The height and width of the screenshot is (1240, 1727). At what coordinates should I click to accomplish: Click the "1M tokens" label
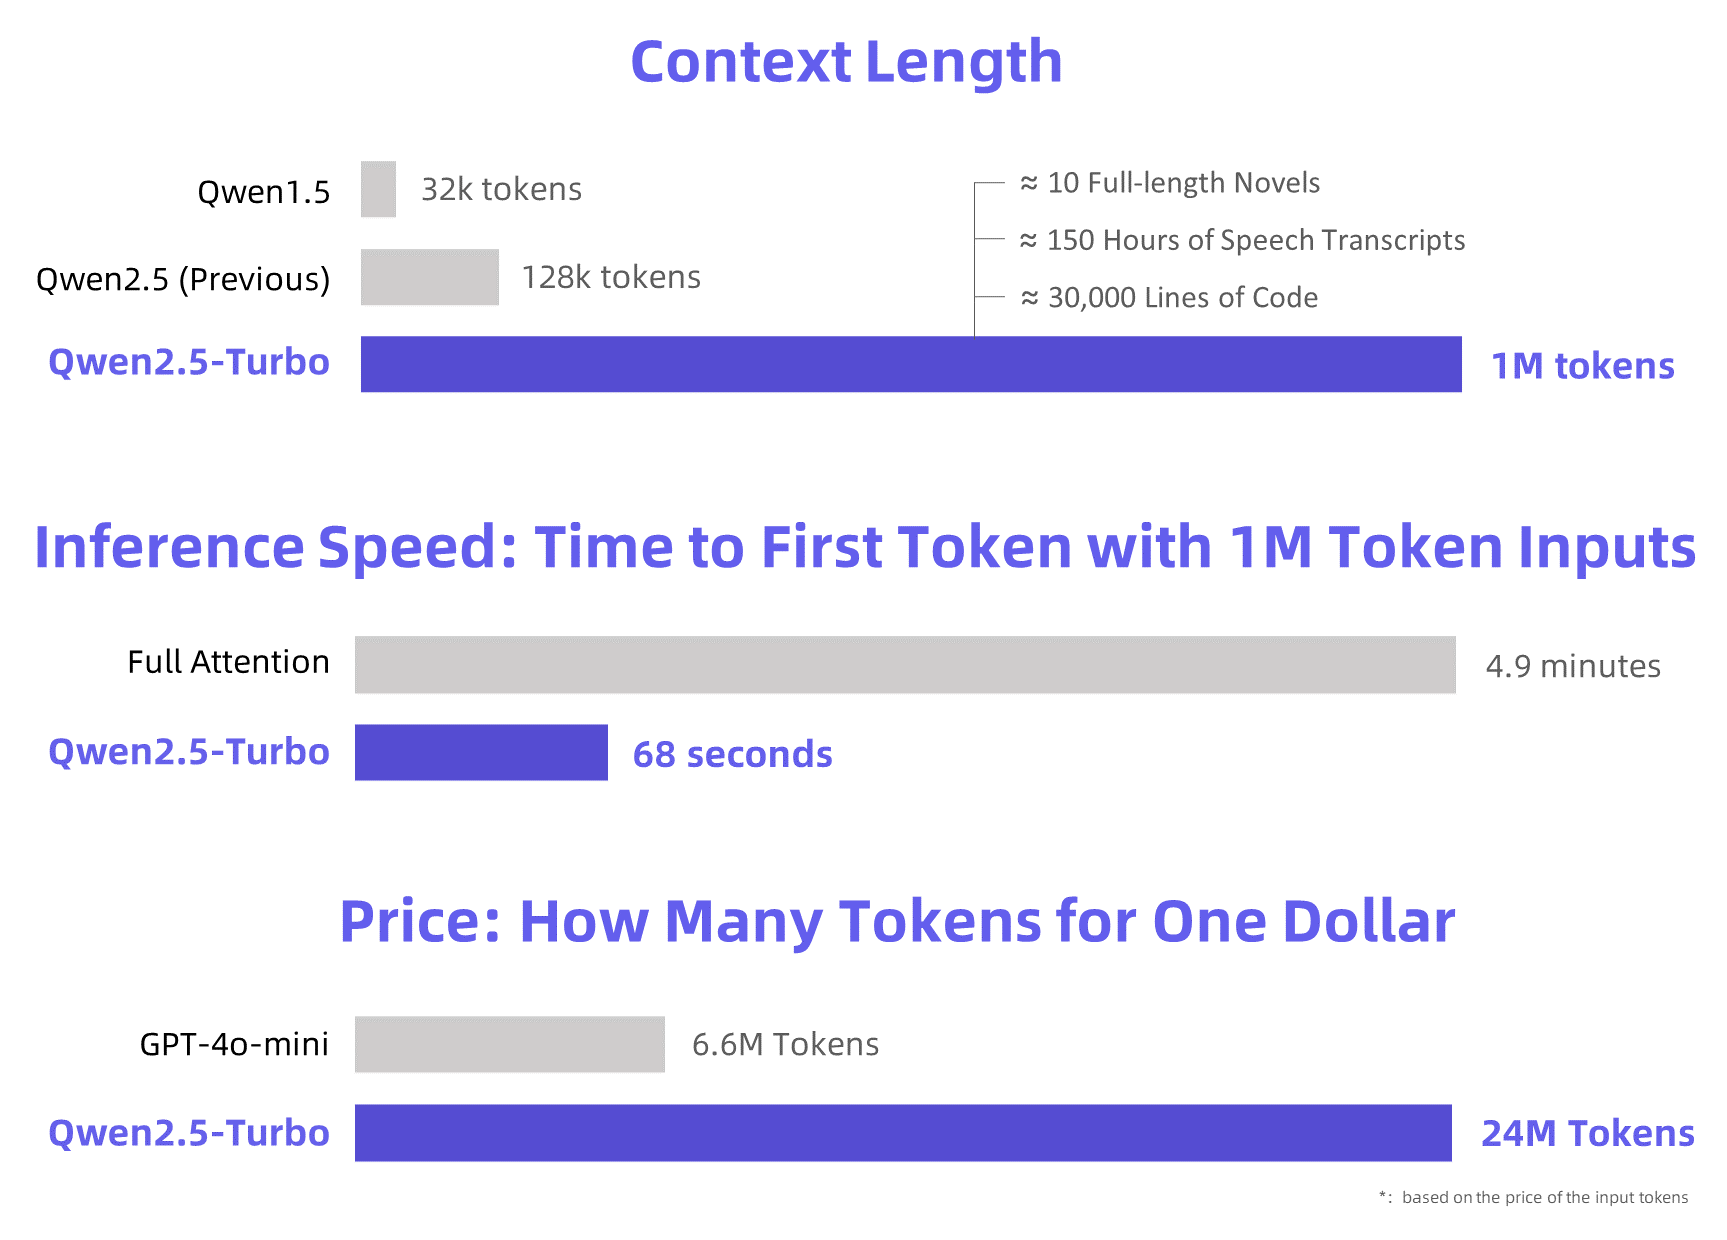pyautogui.click(x=1582, y=366)
